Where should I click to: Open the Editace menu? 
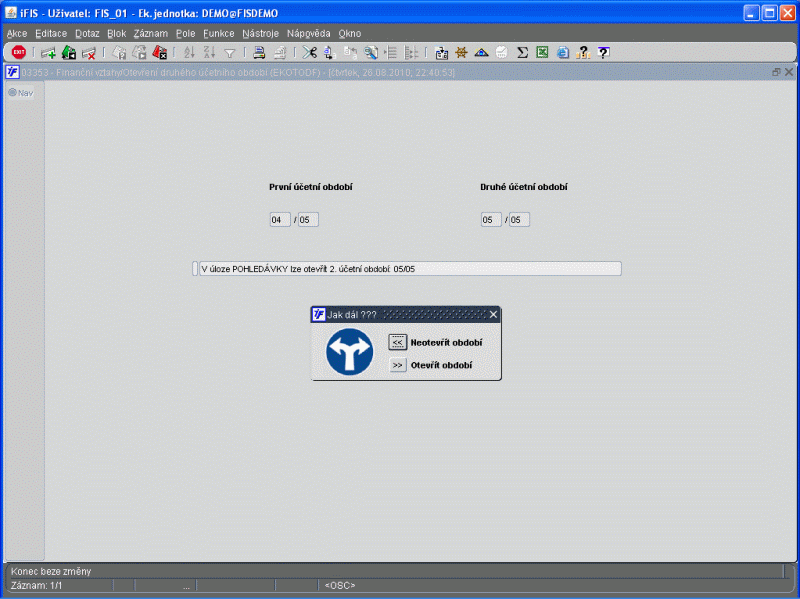[x=51, y=34]
